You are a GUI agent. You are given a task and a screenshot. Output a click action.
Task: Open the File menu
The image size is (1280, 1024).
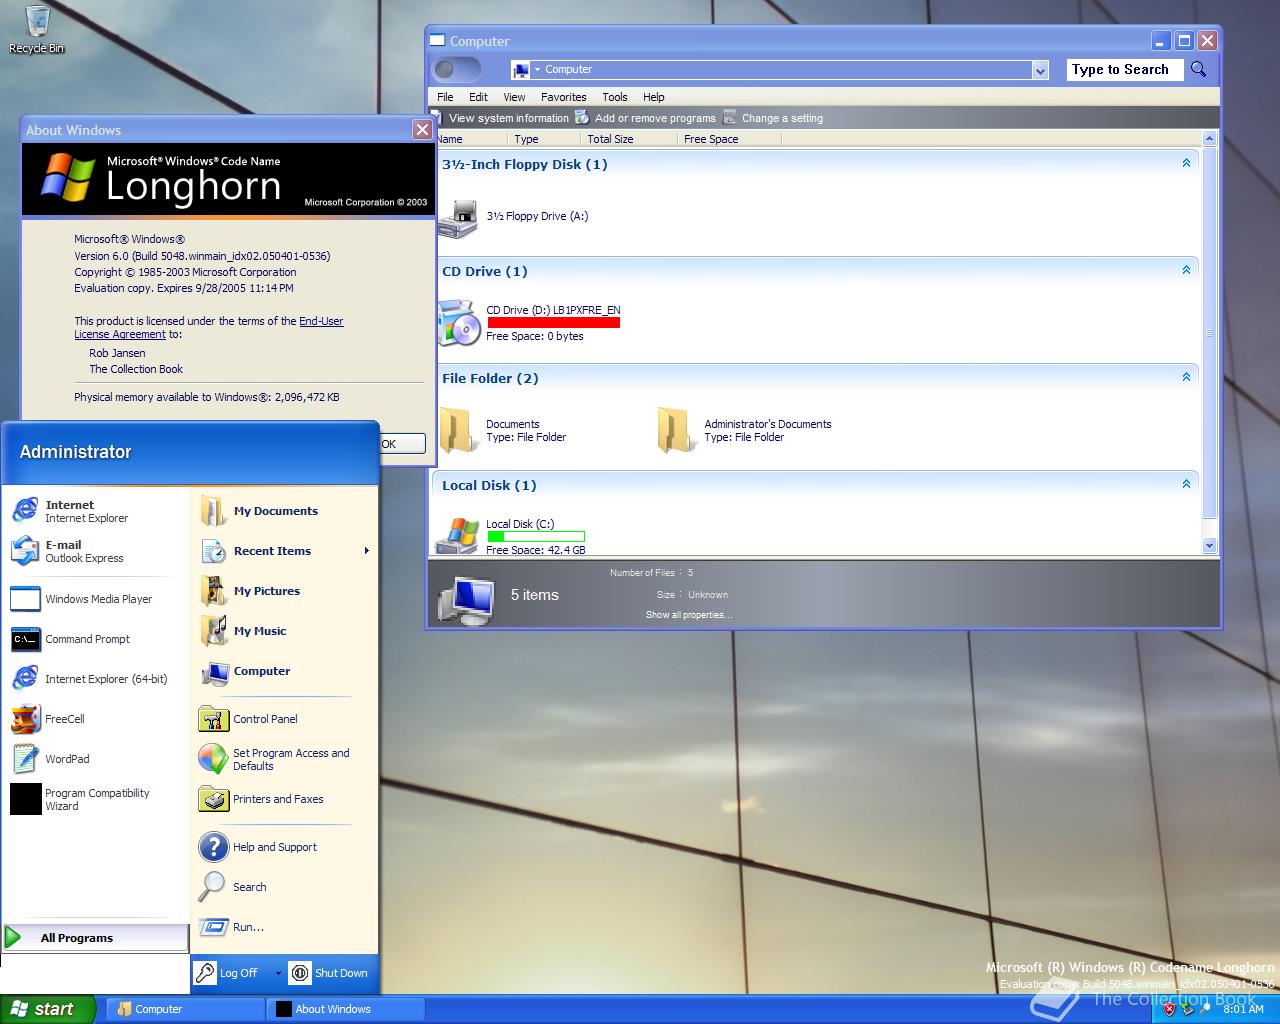point(445,97)
